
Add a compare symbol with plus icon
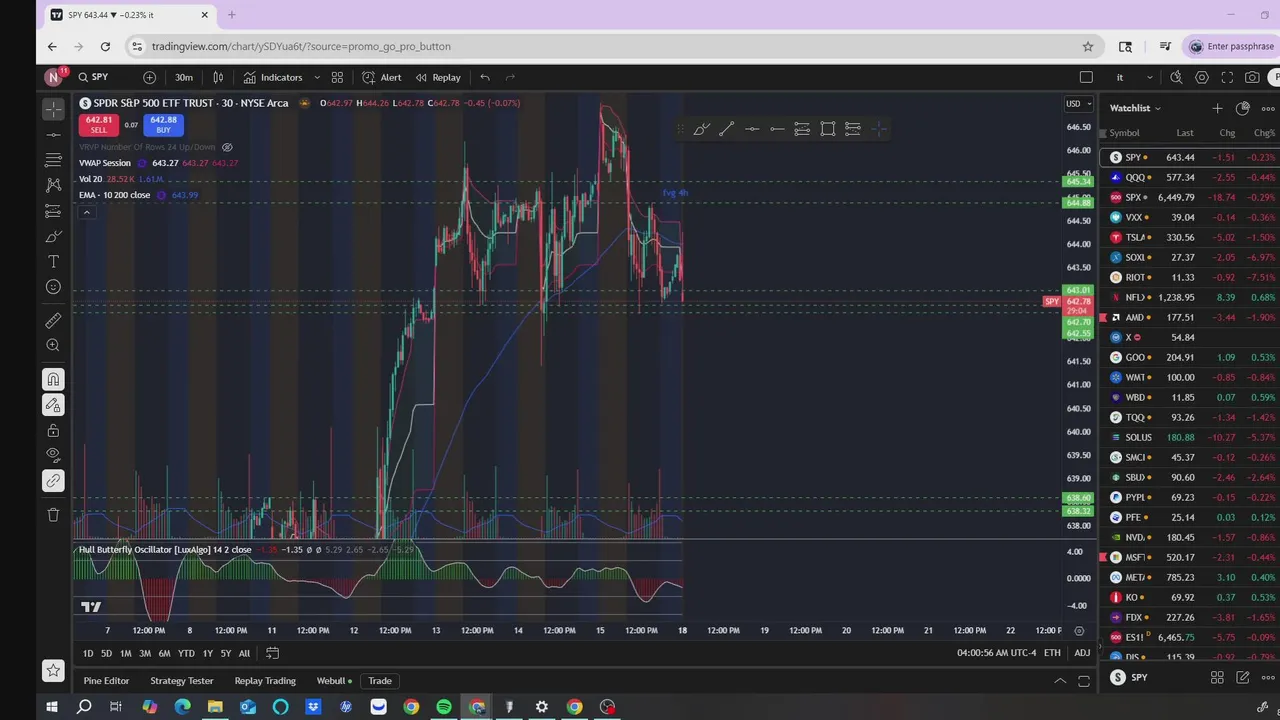(x=149, y=77)
